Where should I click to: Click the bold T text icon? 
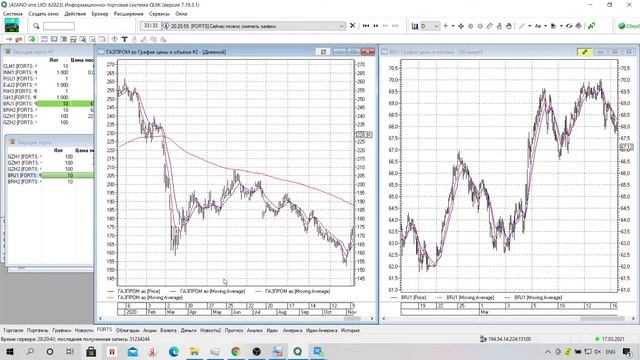click(124, 39)
